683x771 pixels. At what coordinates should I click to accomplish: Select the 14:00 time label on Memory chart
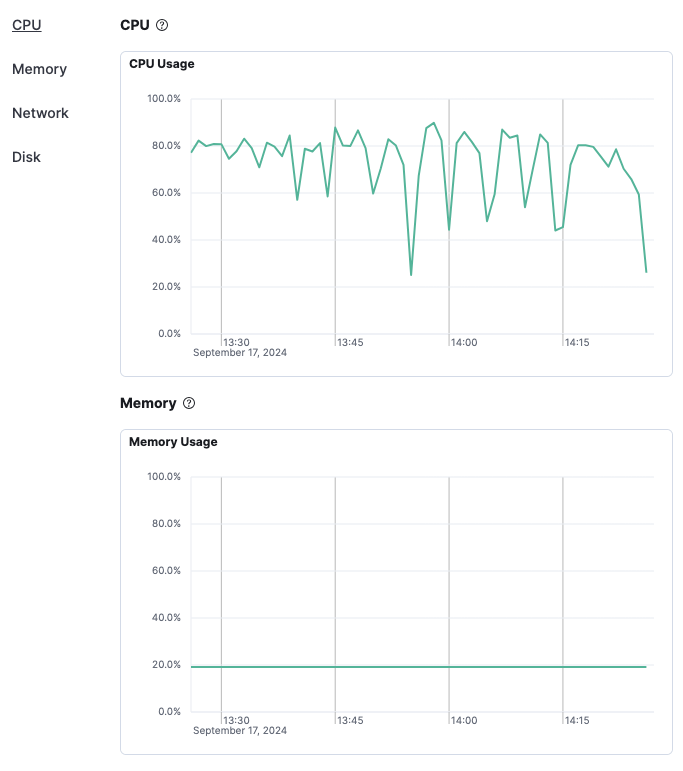point(464,720)
